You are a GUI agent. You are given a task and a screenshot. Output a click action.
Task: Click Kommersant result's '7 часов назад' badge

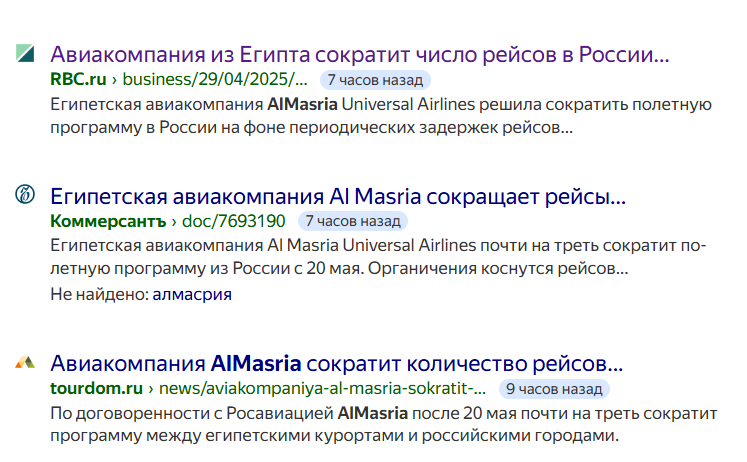pos(353,221)
